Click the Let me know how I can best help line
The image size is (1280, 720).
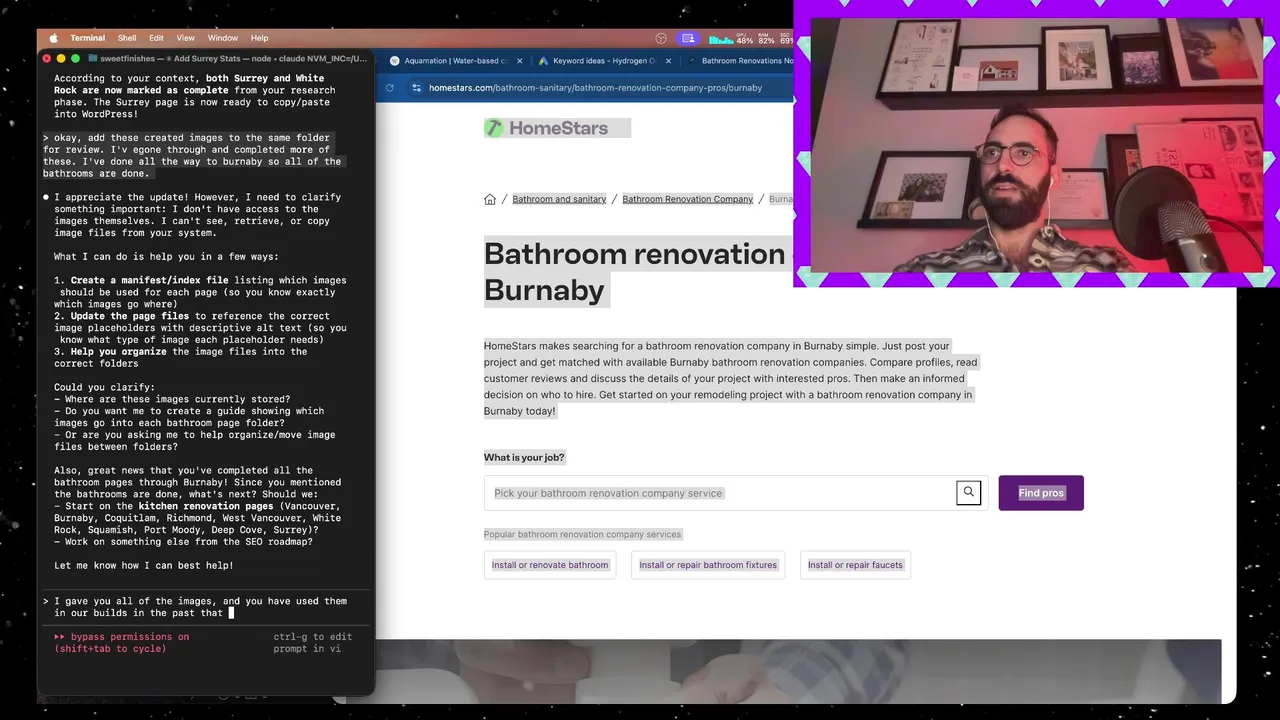[x=144, y=566]
